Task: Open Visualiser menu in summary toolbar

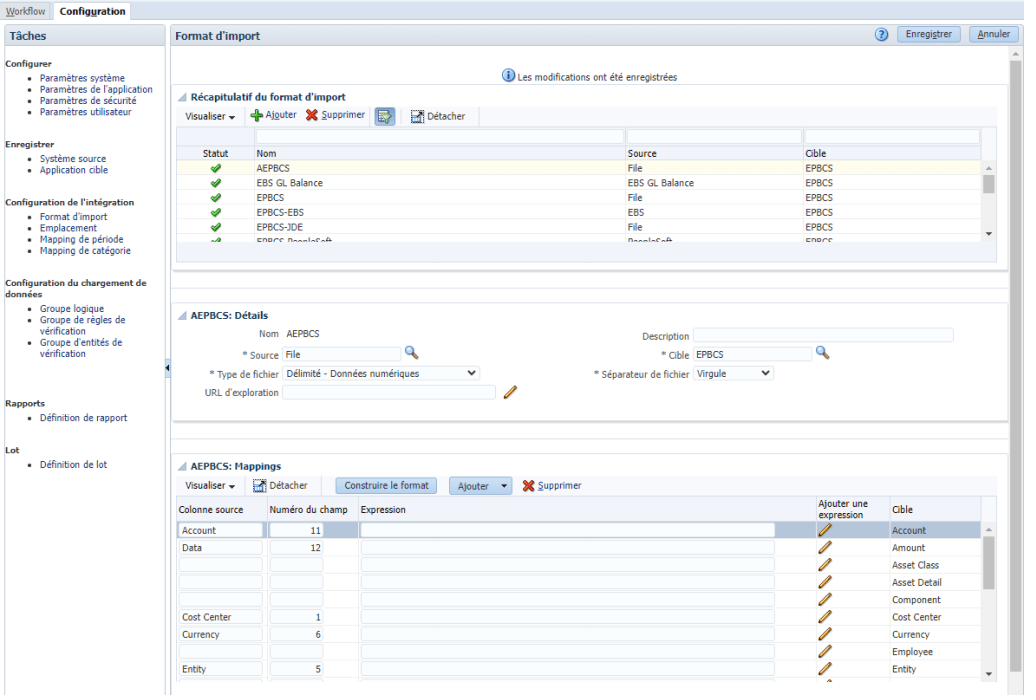Action: click(210, 116)
